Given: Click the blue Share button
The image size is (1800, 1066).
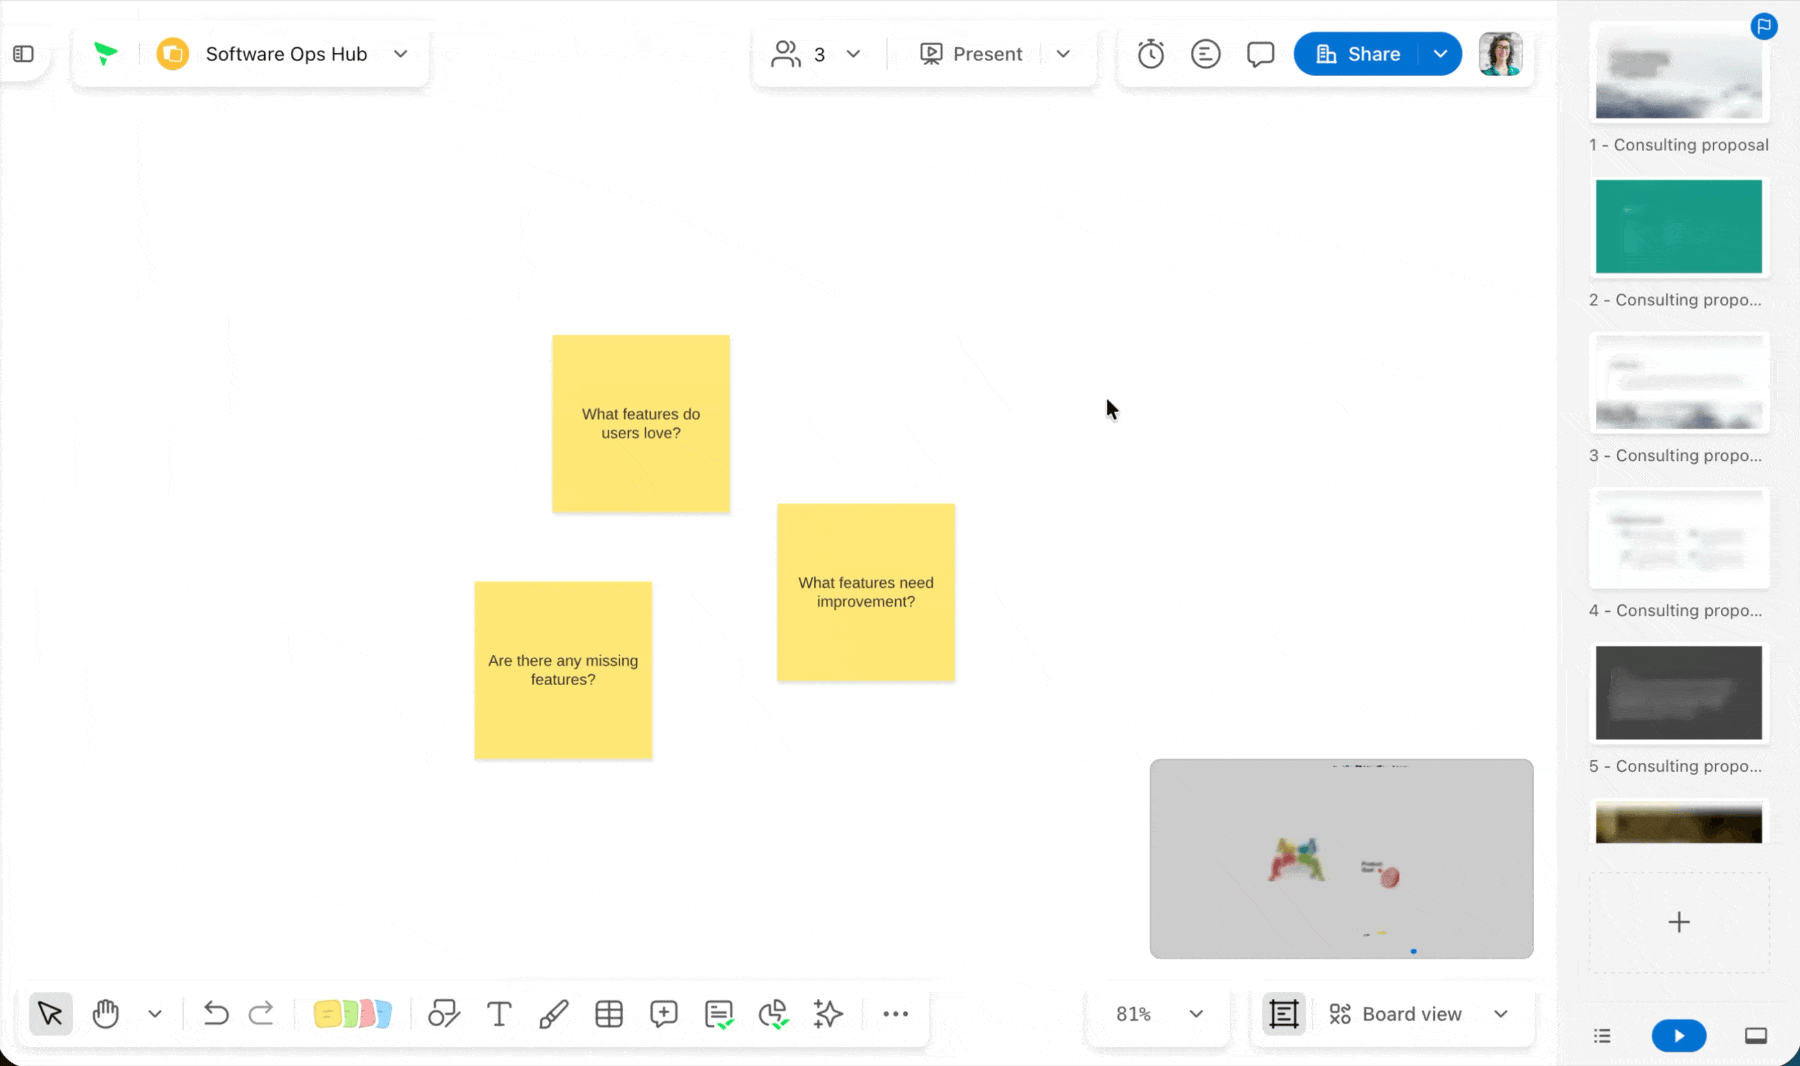Looking at the screenshot, I should click(1358, 54).
